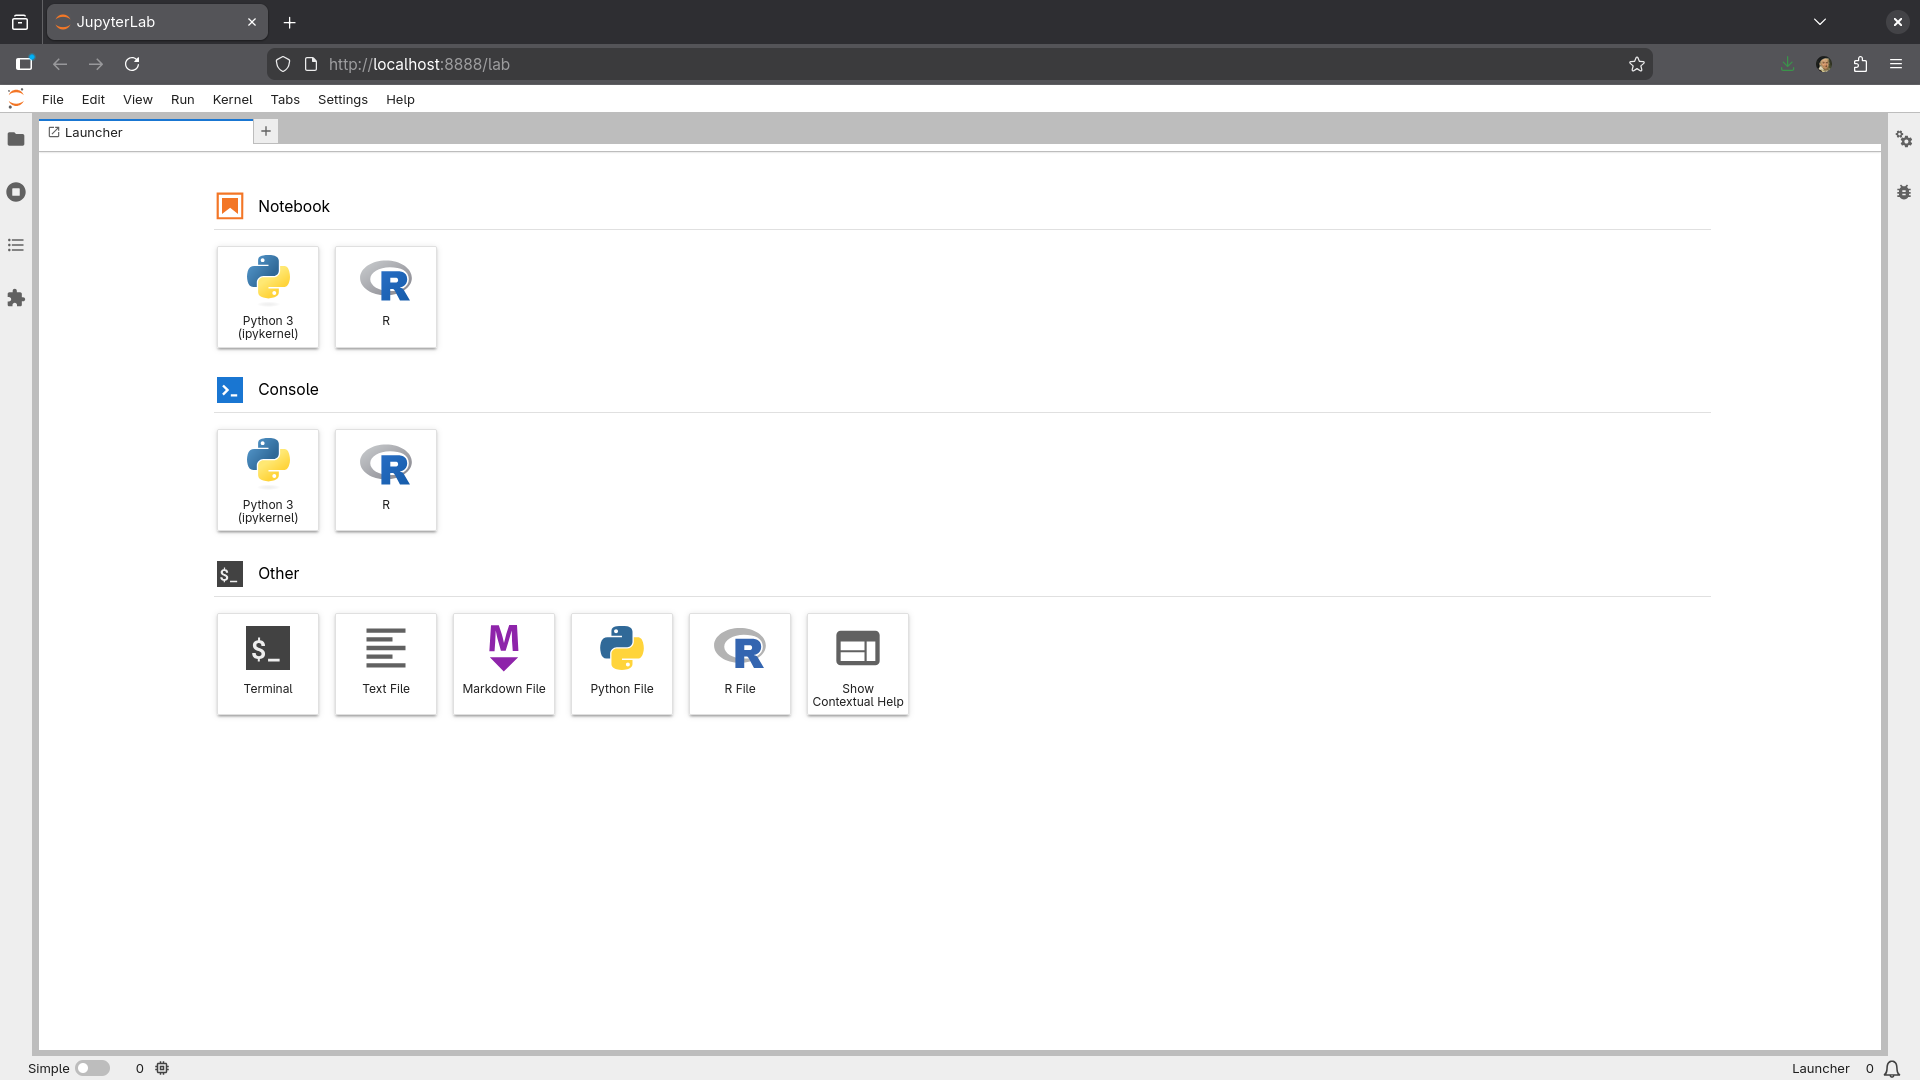Image resolution: width=1920 pixels, height=1080 pixels.
Task: Open the File Browser sidebar icon
Action: (16, 139)
